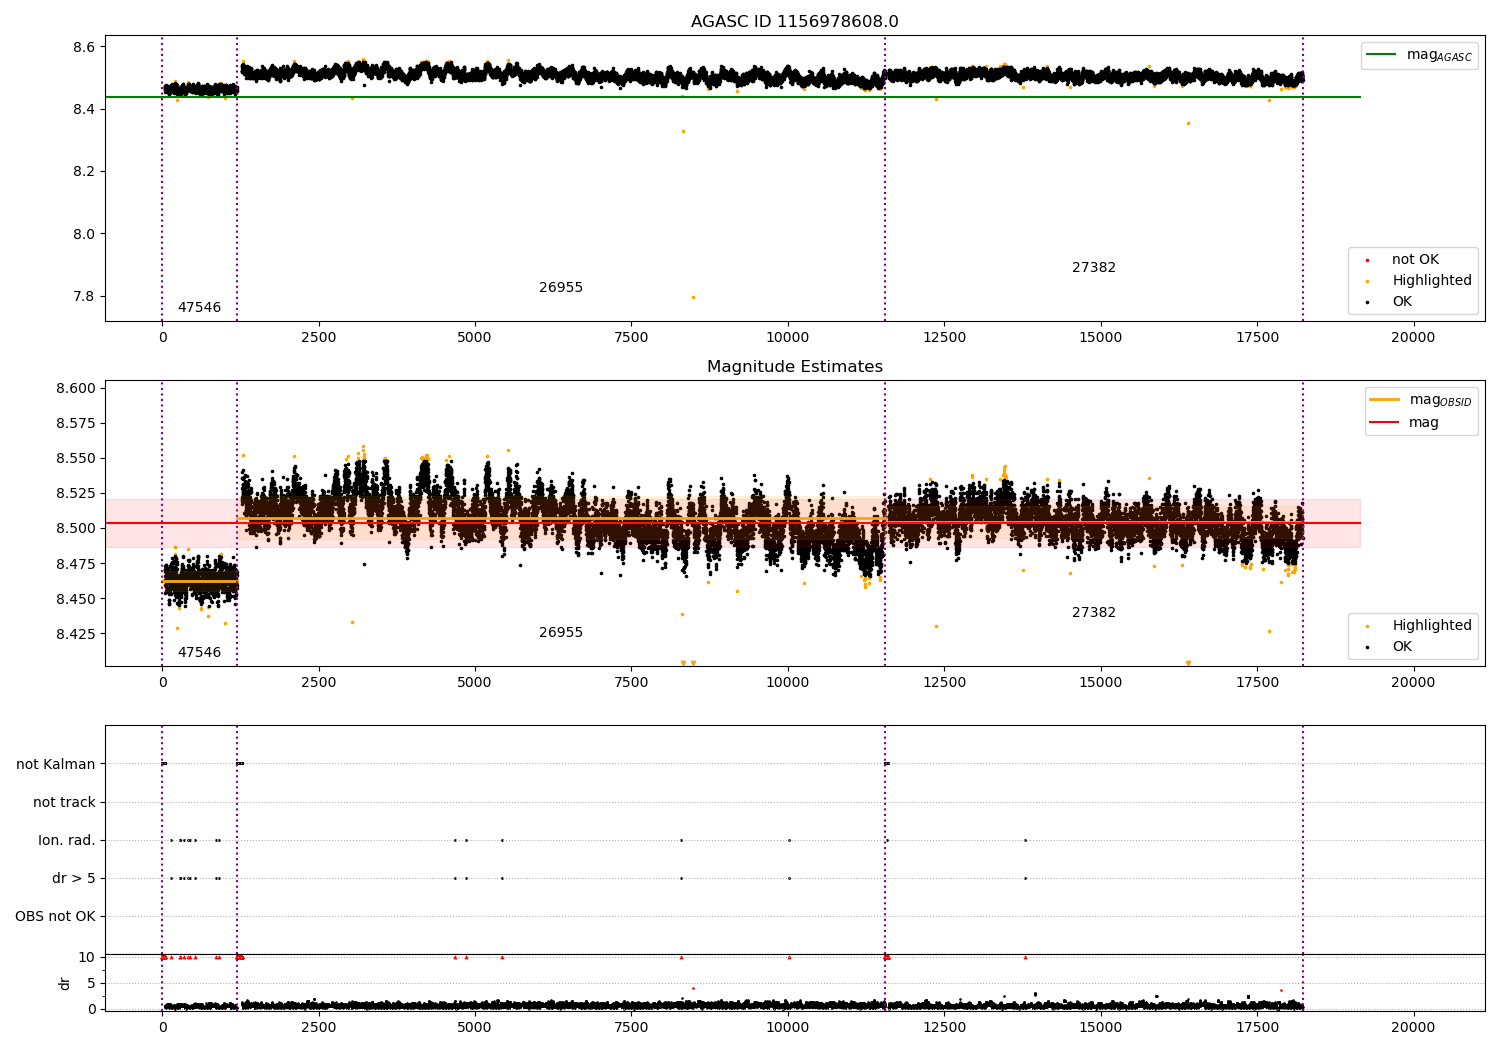This screenshot has width=1500, height=1050.
Task: Click obsid label 27382 in the top panel
Action: point(1093,268)
